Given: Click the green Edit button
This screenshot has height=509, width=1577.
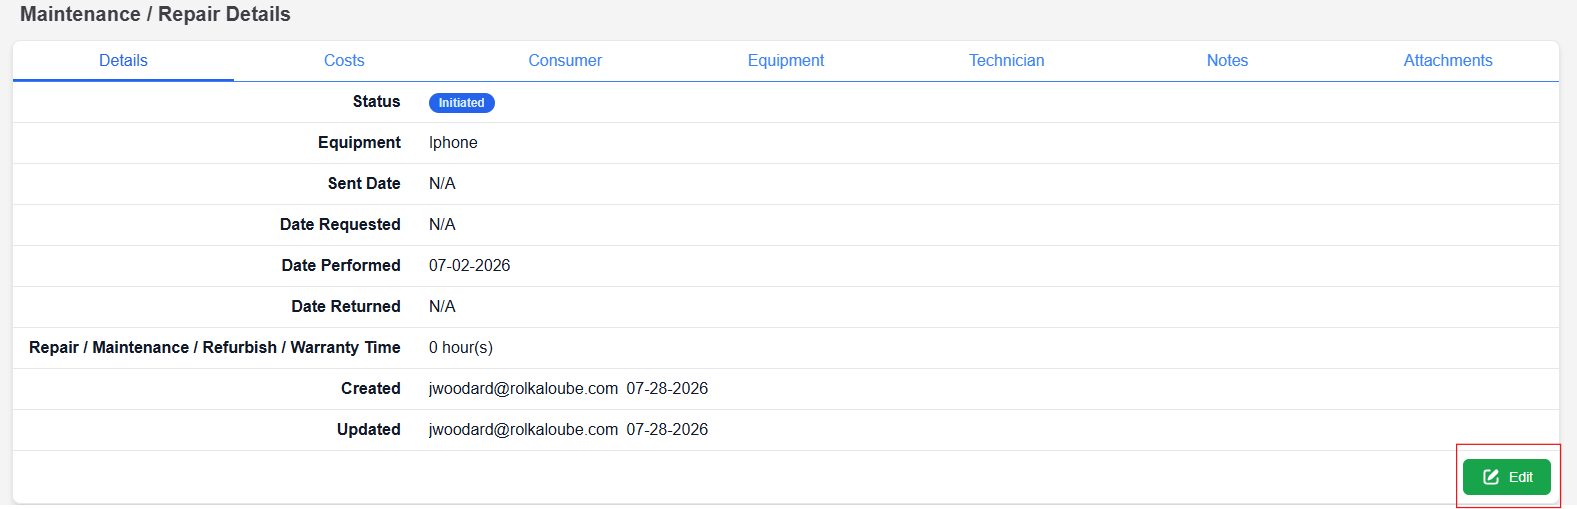Looking at the screenshot, I should tap(1507, 477).
